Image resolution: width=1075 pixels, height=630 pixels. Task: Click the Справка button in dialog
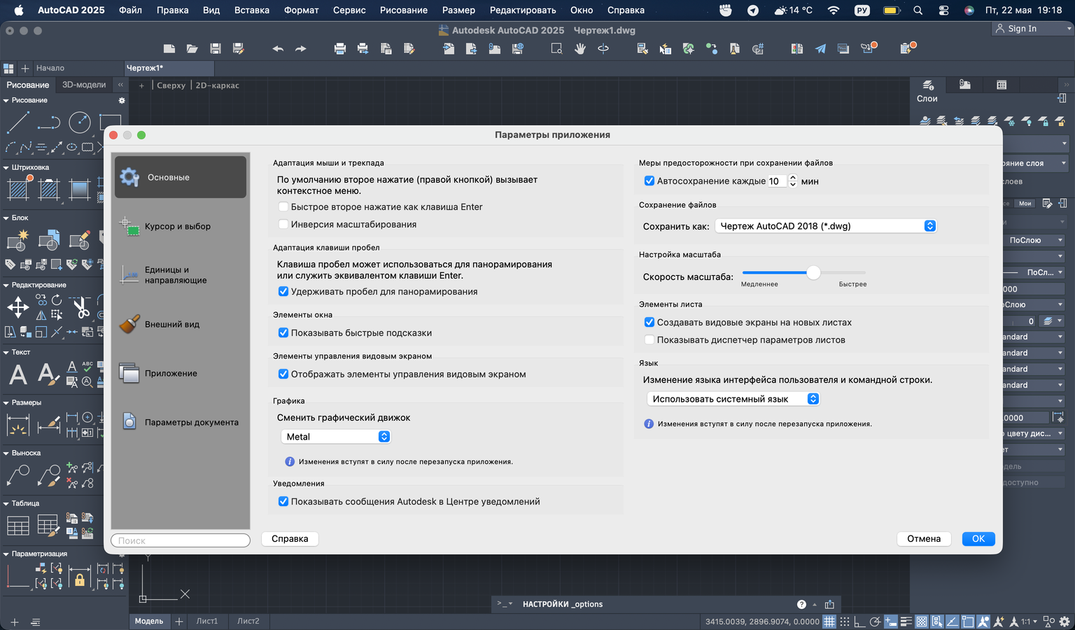[x=290, y=539]
